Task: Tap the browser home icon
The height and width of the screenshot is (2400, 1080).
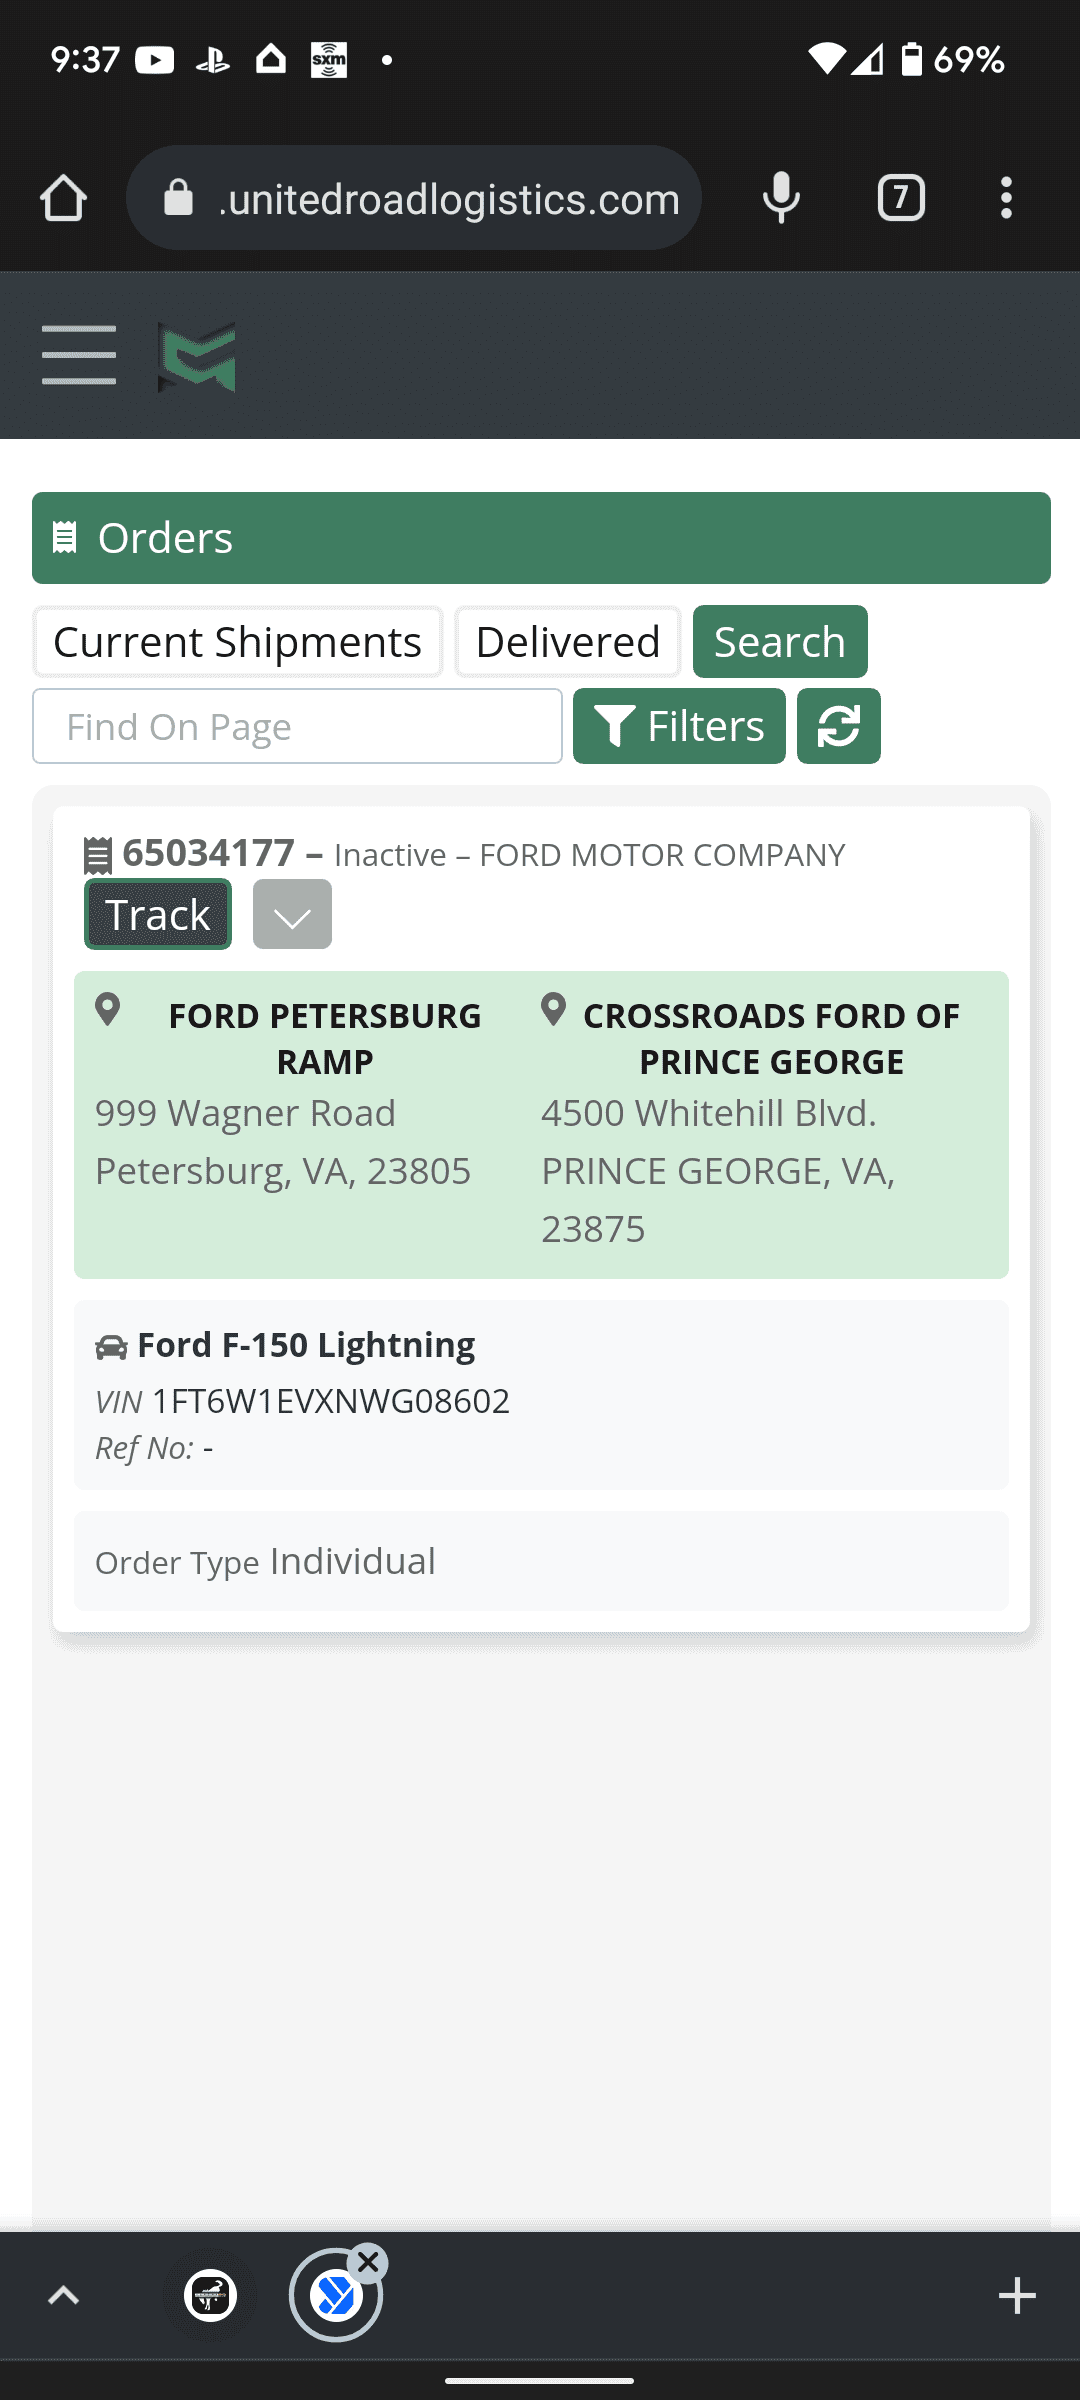Action: coord(63,198)
